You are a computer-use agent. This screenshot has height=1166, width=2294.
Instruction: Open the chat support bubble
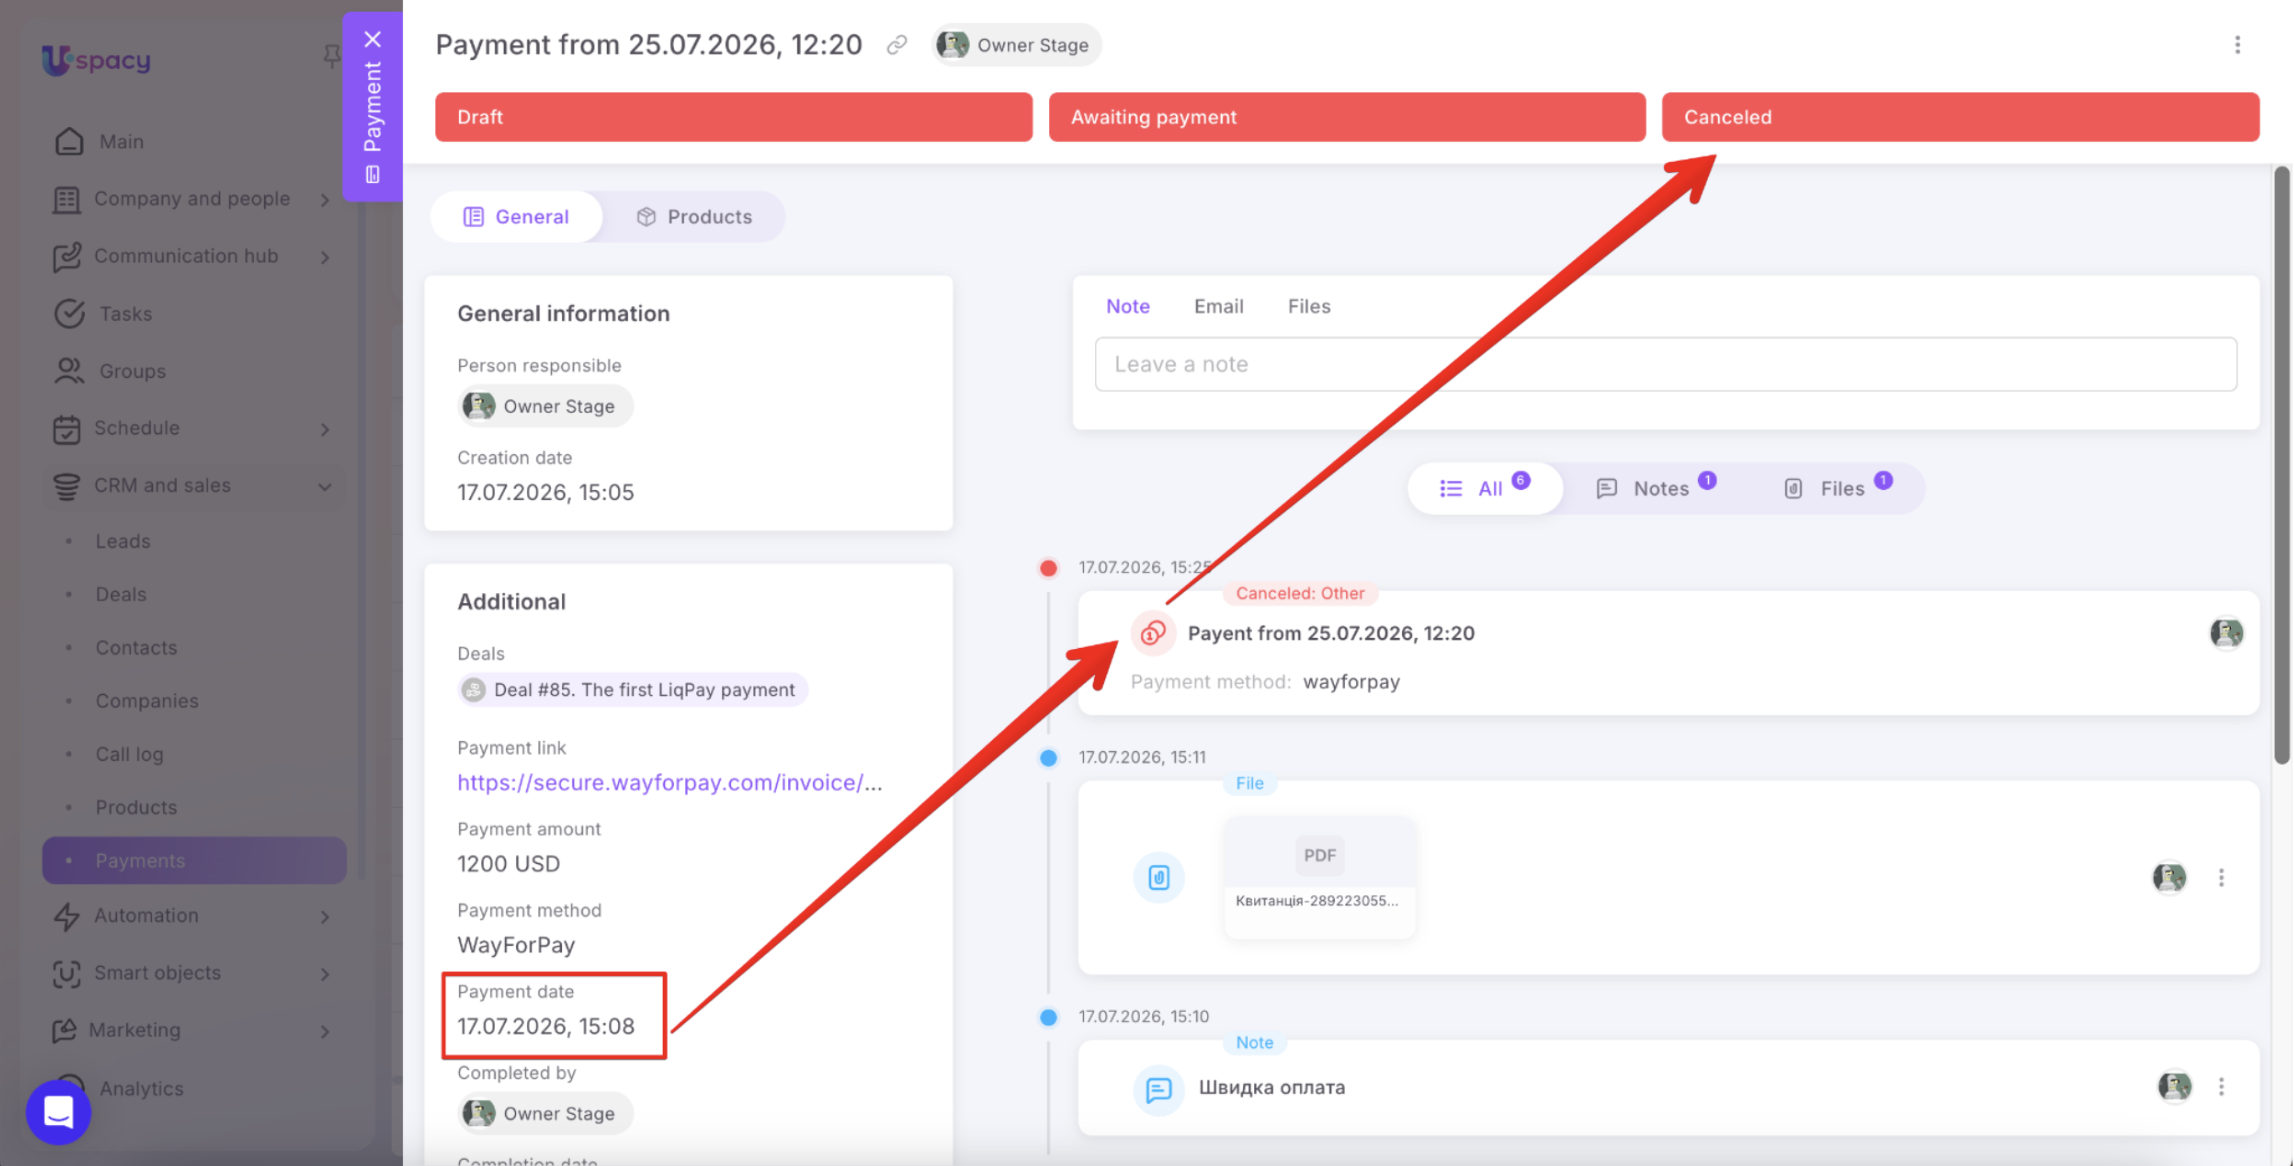[x=58, y=1111]
